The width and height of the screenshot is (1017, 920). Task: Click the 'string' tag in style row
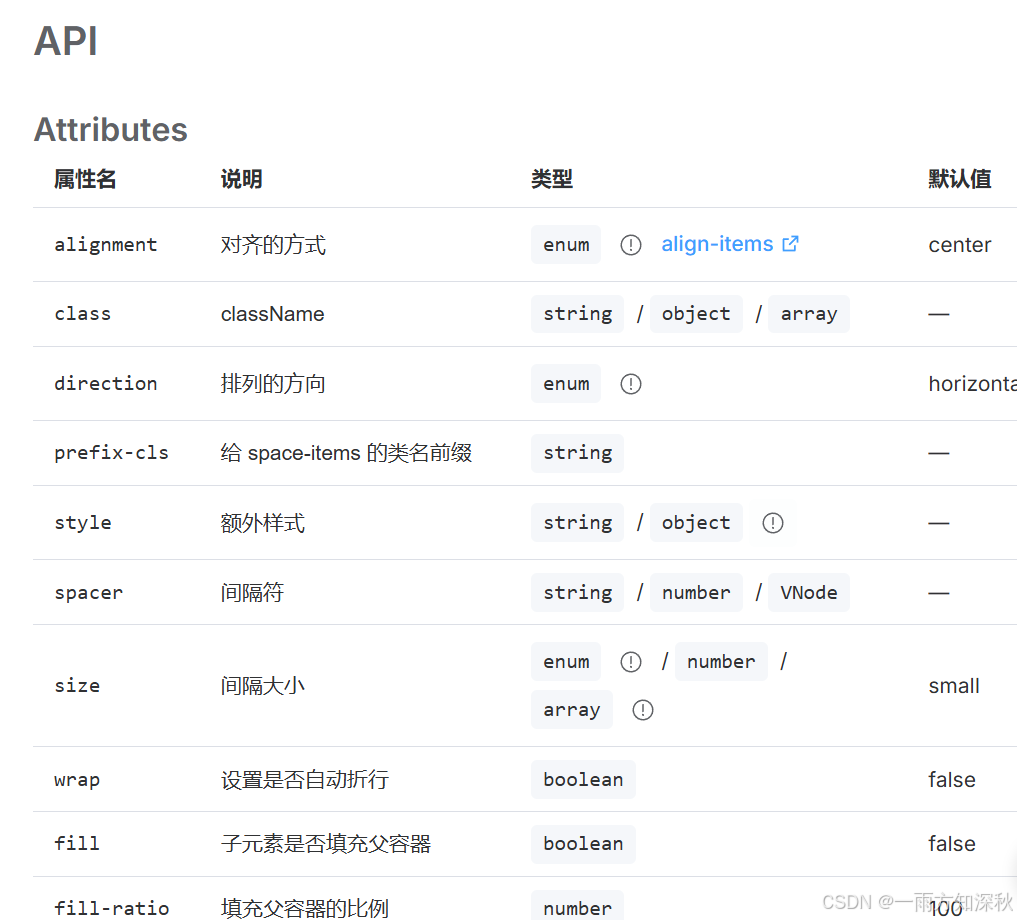[577, 522]
